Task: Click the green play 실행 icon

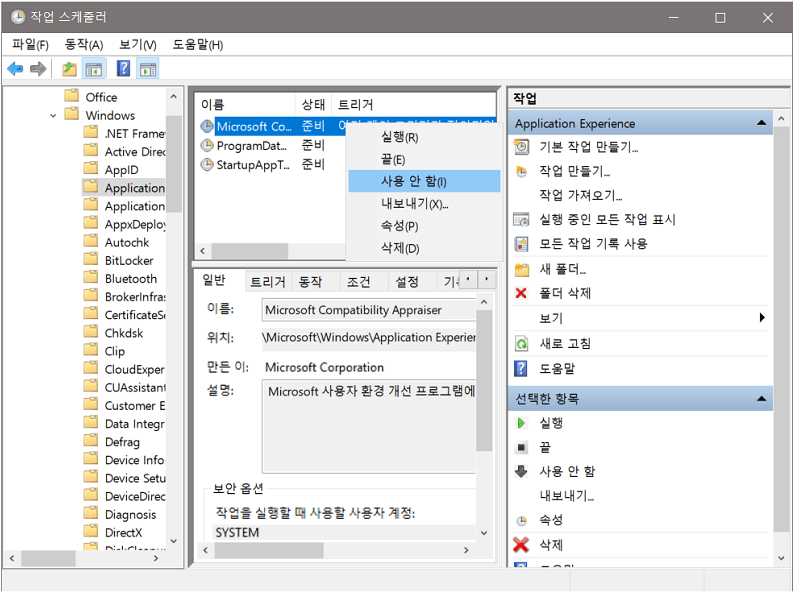Action: click(521, 423)
